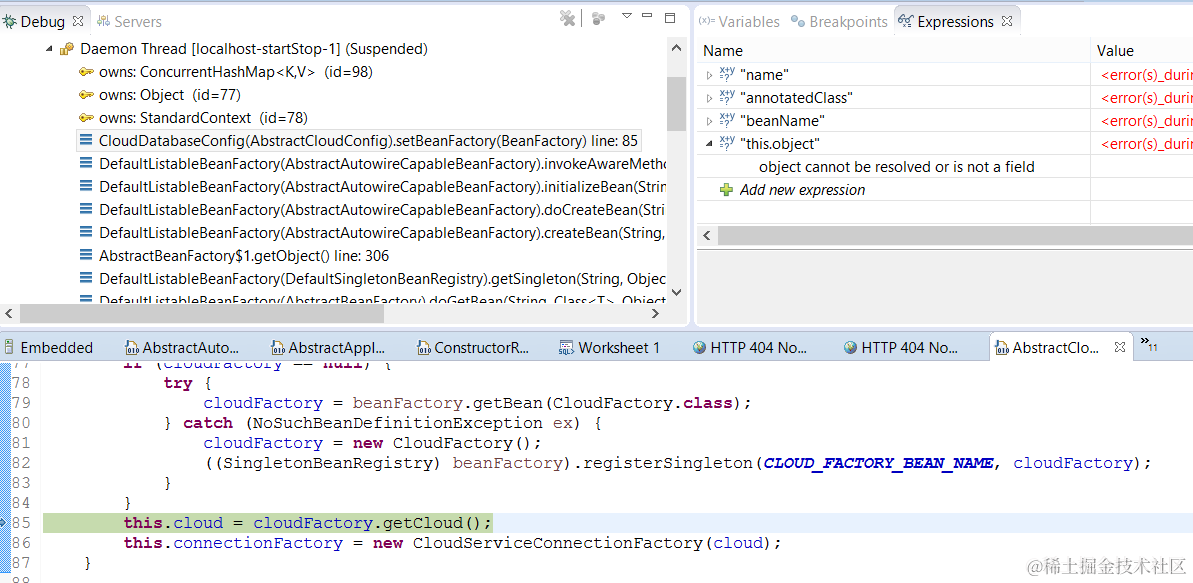Select the Debug tab

click(43, 22)
